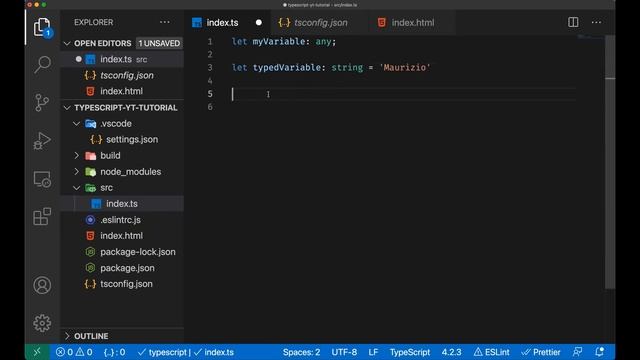The image size is (640, 360).
Task: Open notifications bell in status bar
Action: (x=600, y=352)
